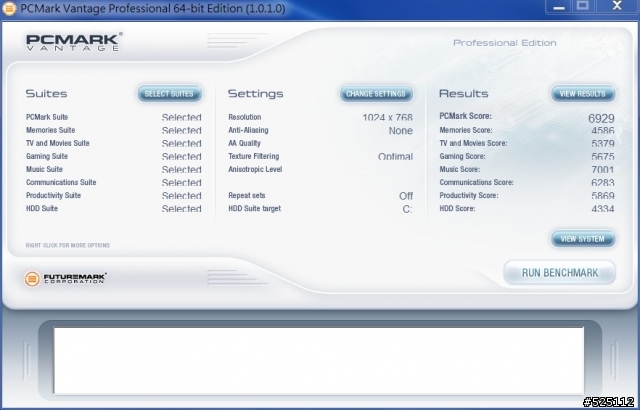Viewport: 640px width, 410px height.
Task: Minimize the PCMark Vantage window
Action: (x=559, y=7)
